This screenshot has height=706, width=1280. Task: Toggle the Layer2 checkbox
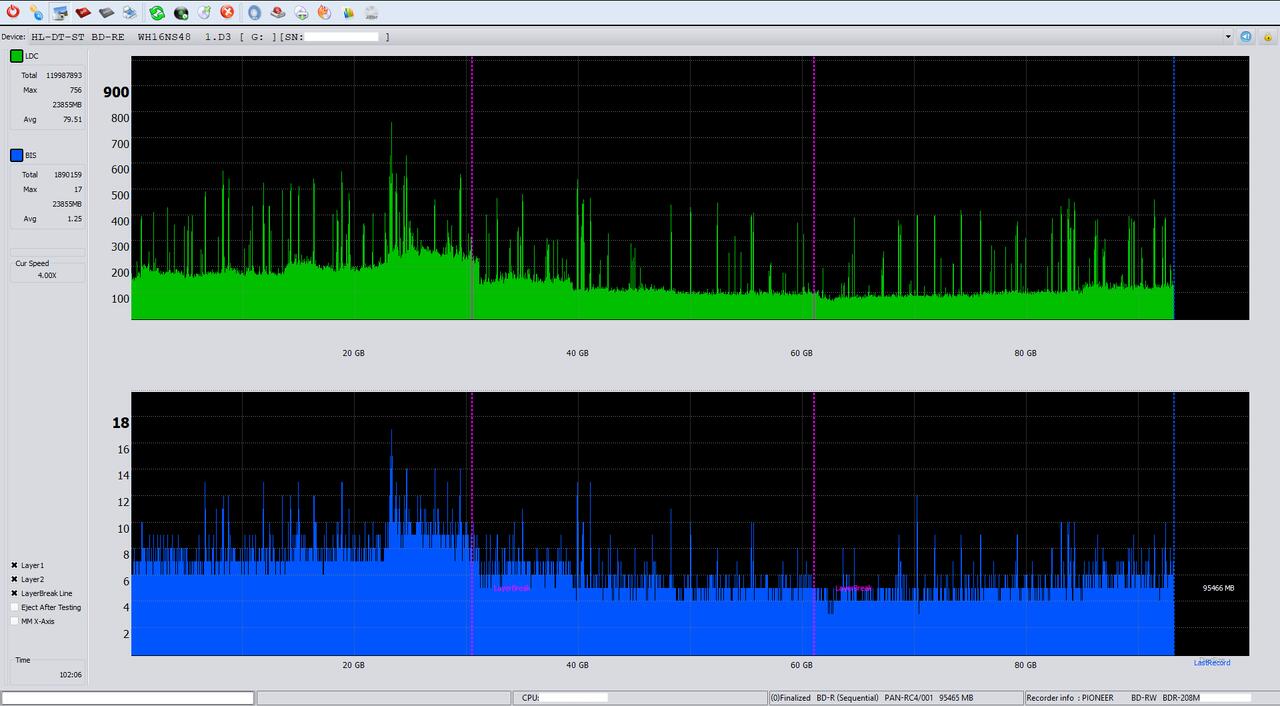(x=14, y=579)
